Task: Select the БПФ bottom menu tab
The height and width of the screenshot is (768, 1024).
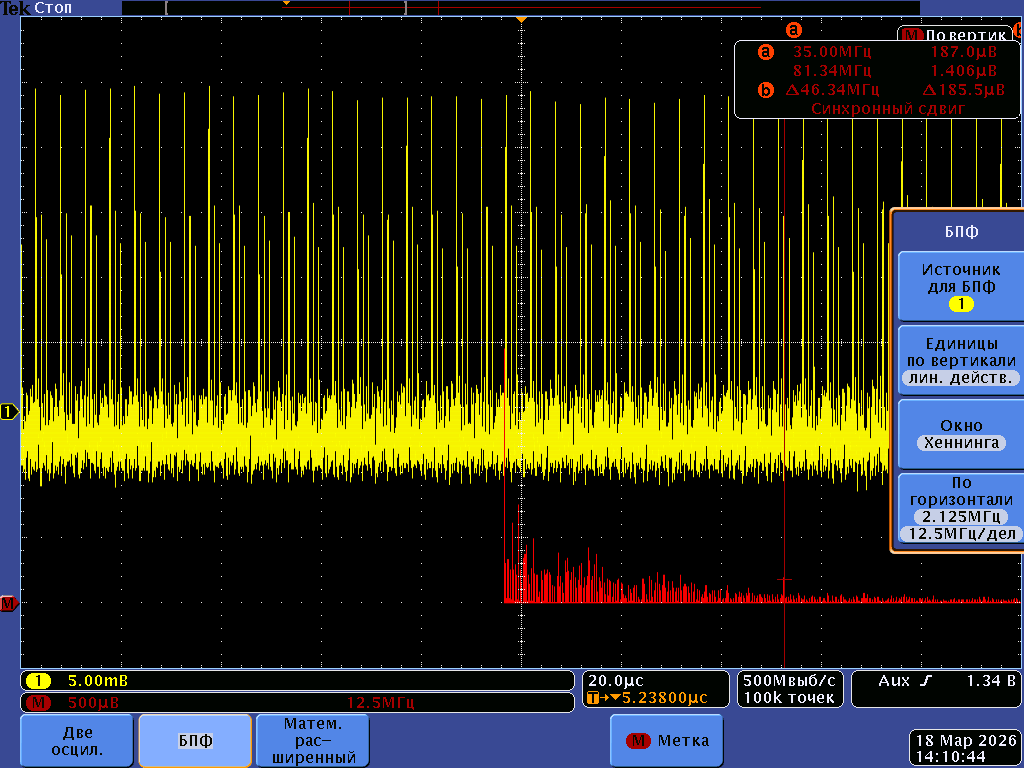Action: [195, 741]
